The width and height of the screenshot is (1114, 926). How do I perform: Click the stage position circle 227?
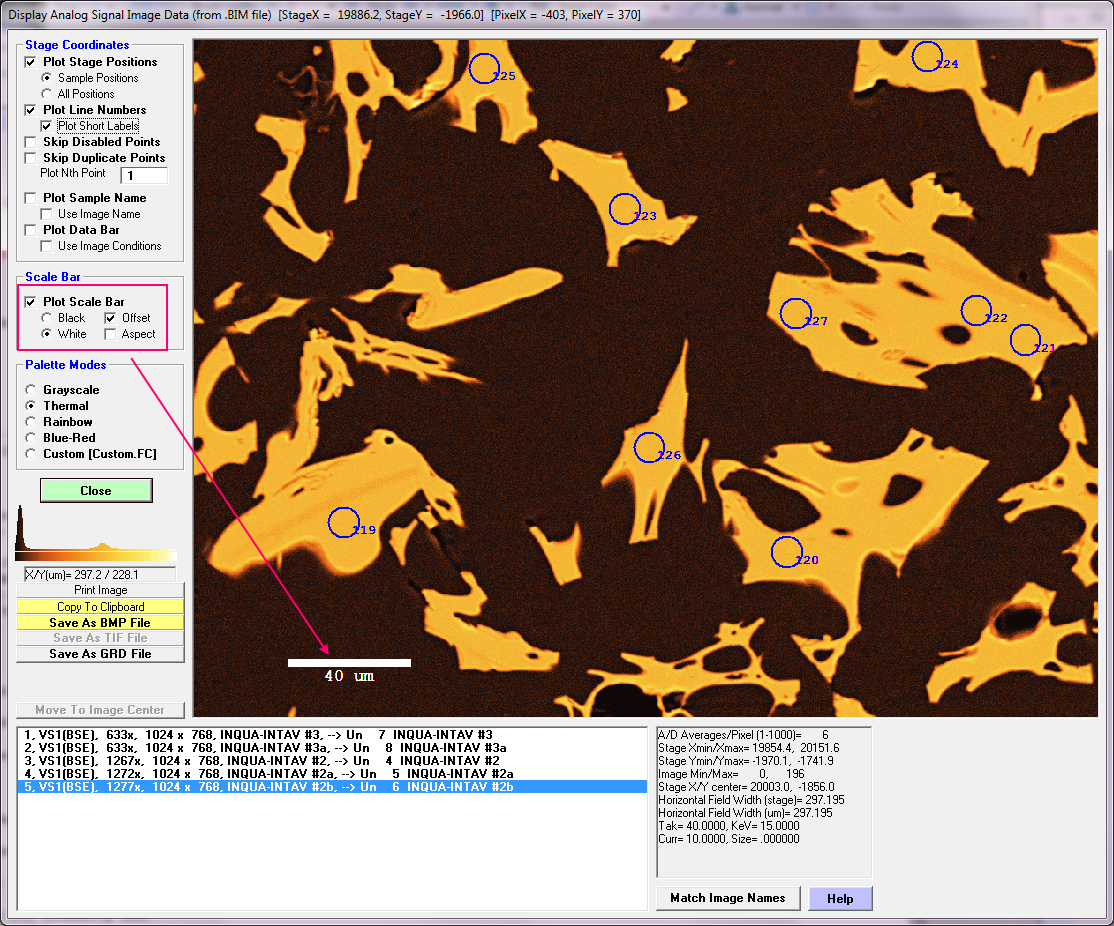pos(795,313)
